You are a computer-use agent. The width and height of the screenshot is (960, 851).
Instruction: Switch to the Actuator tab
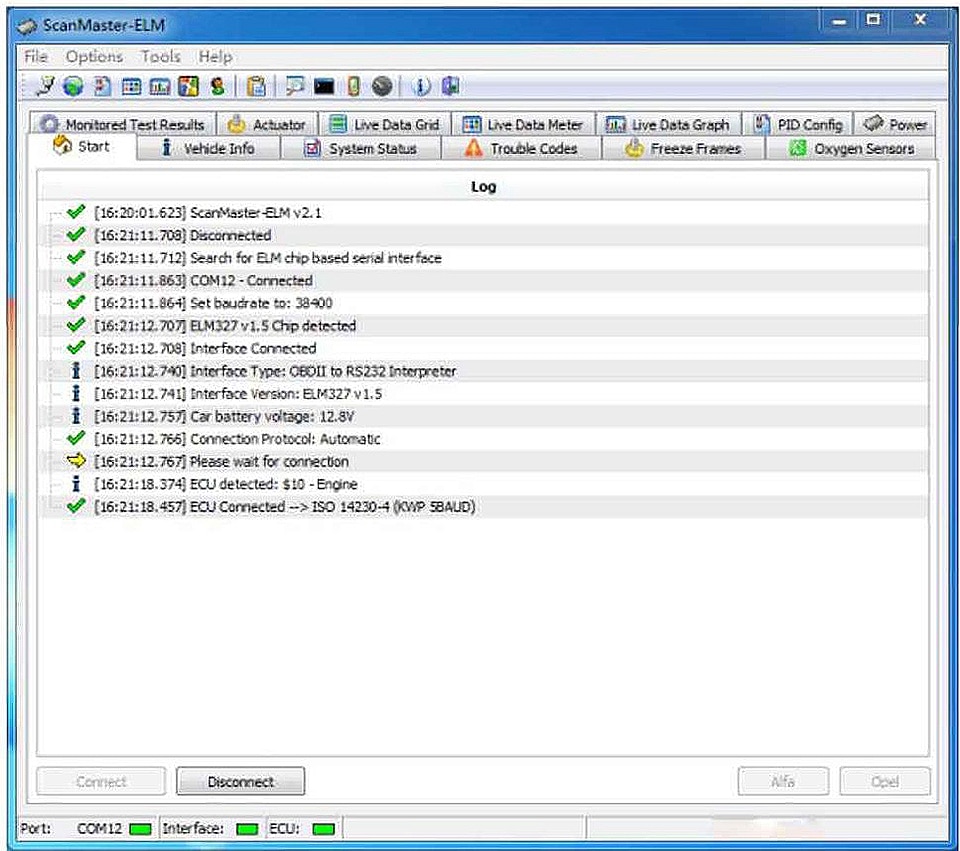tap(268, 124)
